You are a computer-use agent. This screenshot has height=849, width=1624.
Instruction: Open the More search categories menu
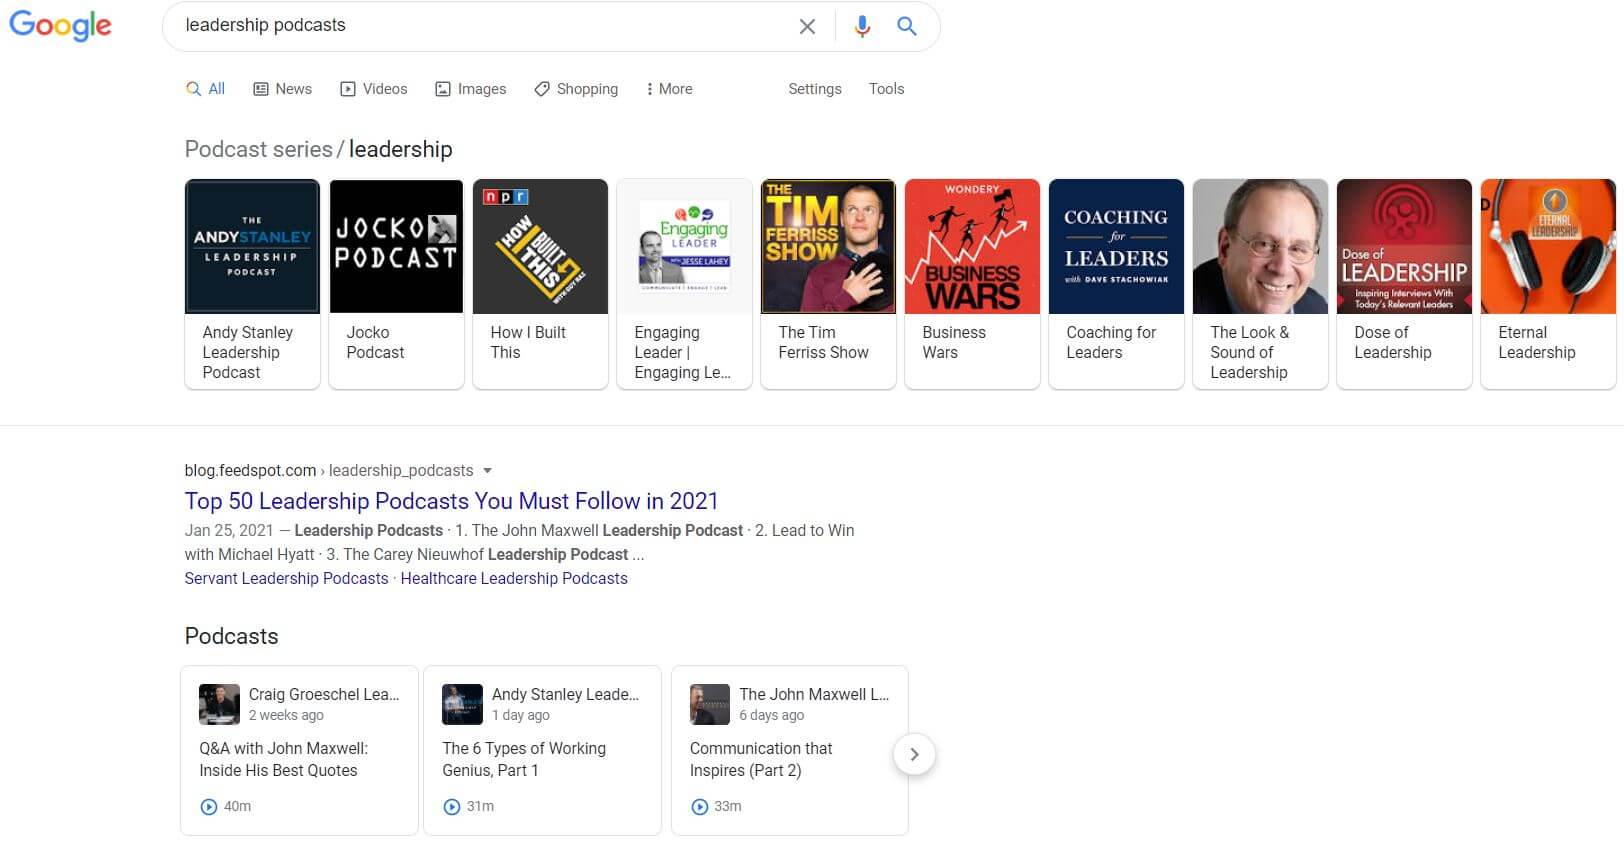coord(669,89)
